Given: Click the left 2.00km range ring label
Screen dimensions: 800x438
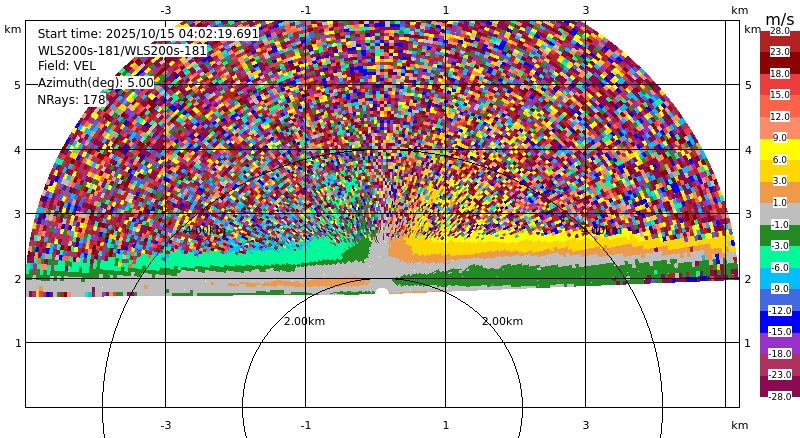Looking at the screenshot, I should click(305, 321).
